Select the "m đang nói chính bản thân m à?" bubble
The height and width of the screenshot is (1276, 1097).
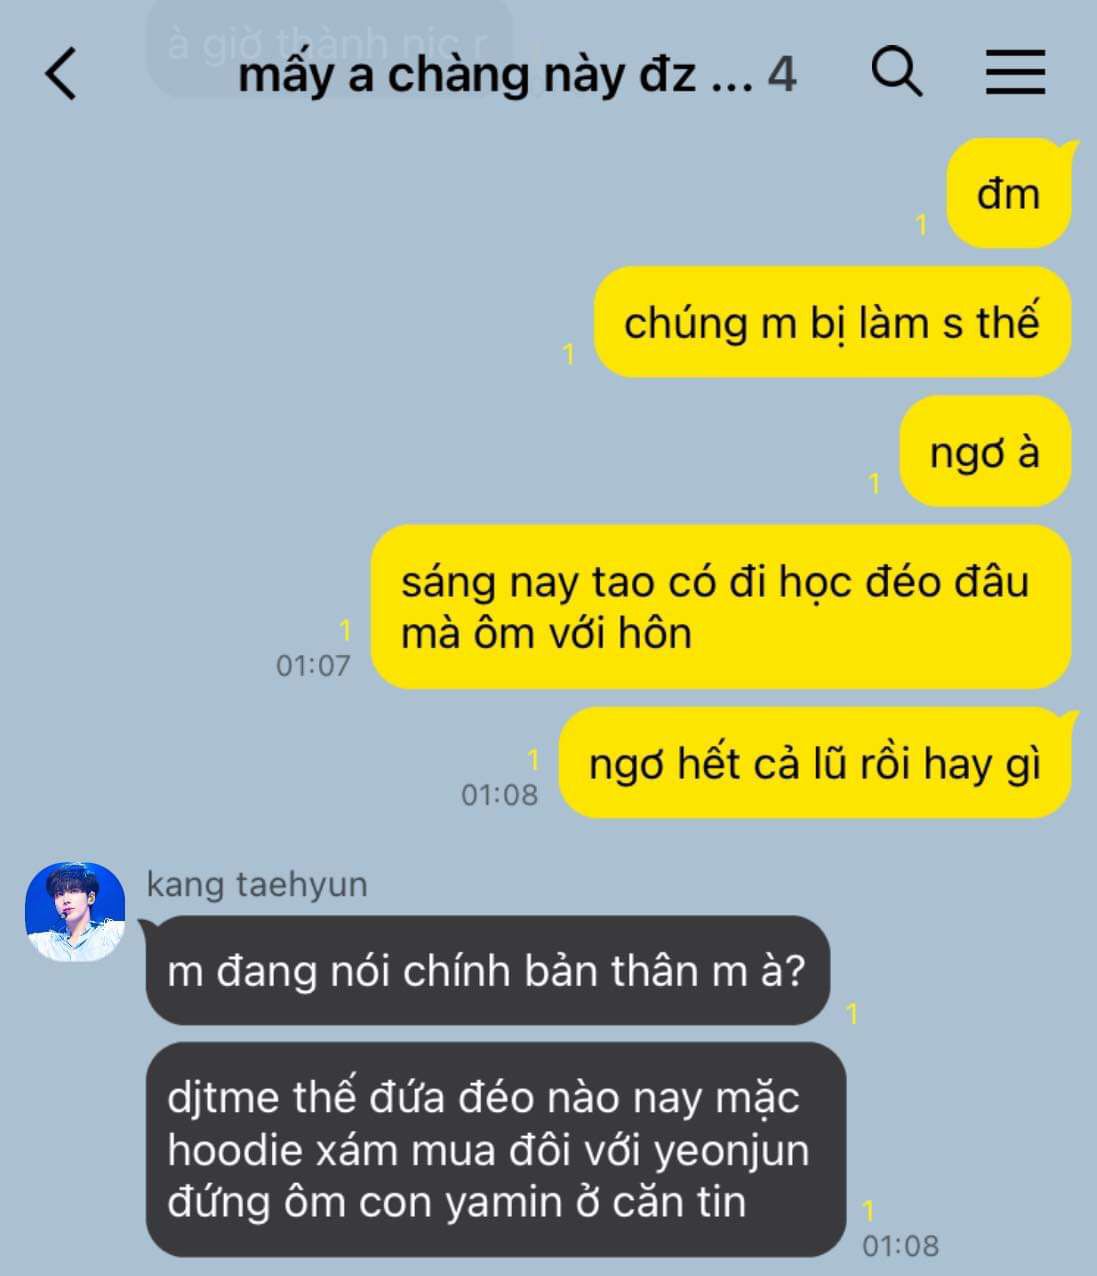pos(488,971)
